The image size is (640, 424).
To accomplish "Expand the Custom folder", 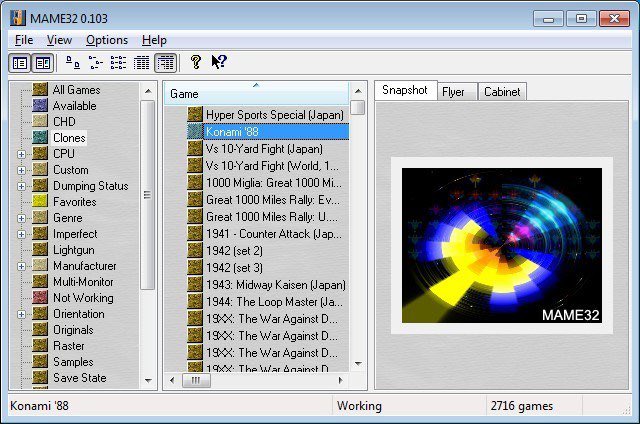I will [x=22, y=170].
